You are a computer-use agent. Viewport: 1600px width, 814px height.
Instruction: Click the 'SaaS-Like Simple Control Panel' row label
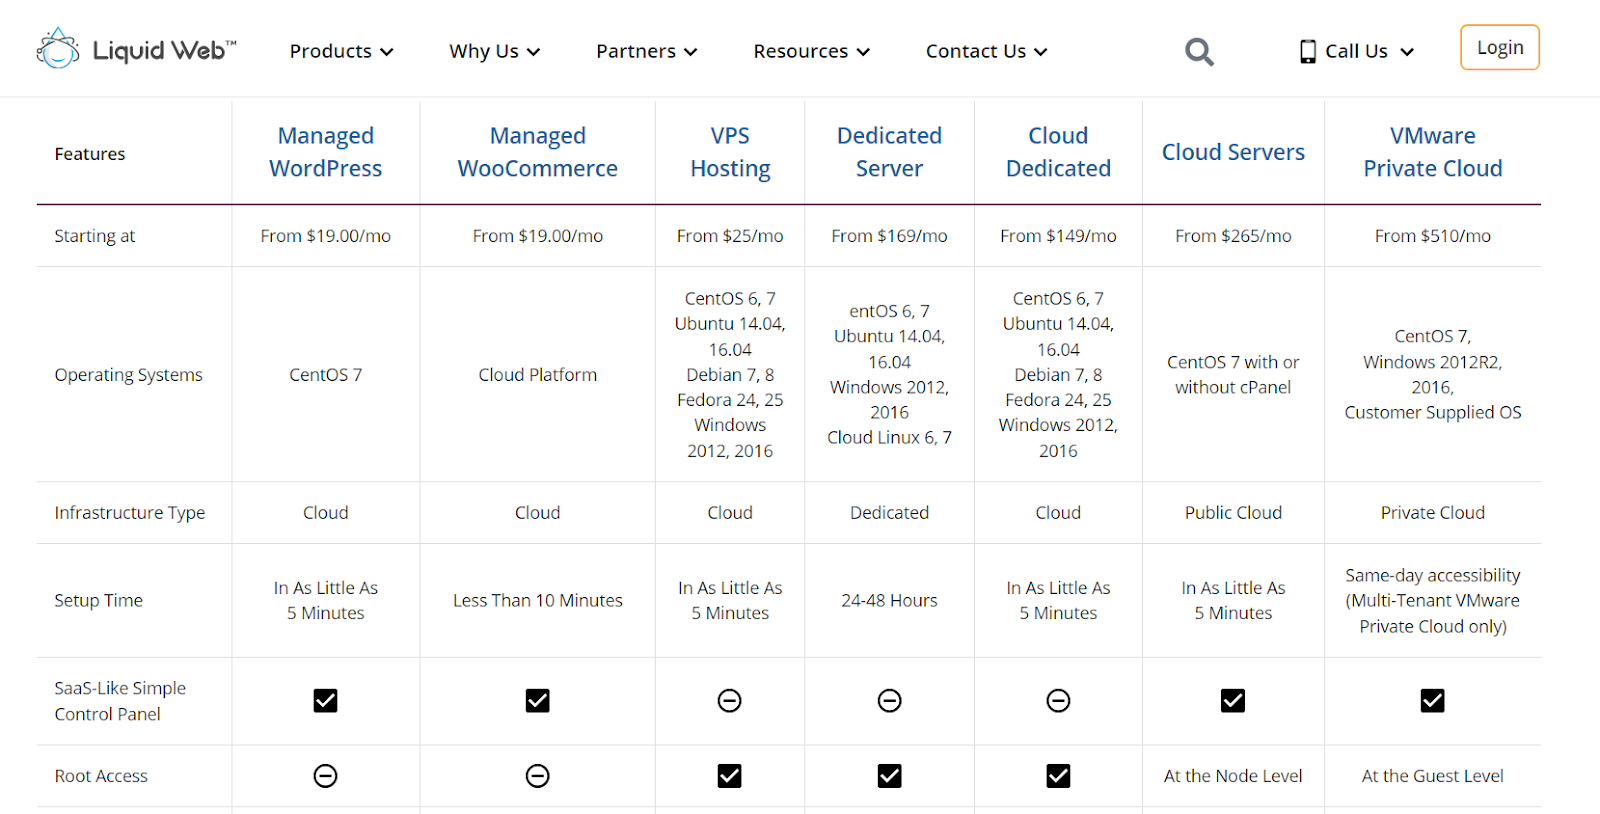[x=120, y=701]
